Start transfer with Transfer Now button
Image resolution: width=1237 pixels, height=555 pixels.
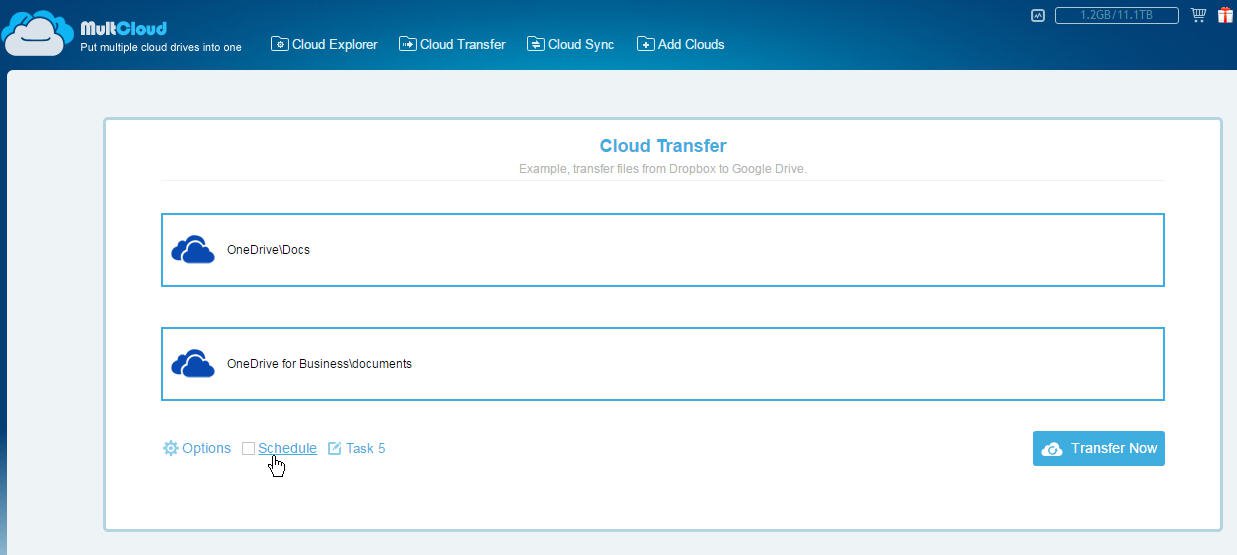tap(1099, 448)
